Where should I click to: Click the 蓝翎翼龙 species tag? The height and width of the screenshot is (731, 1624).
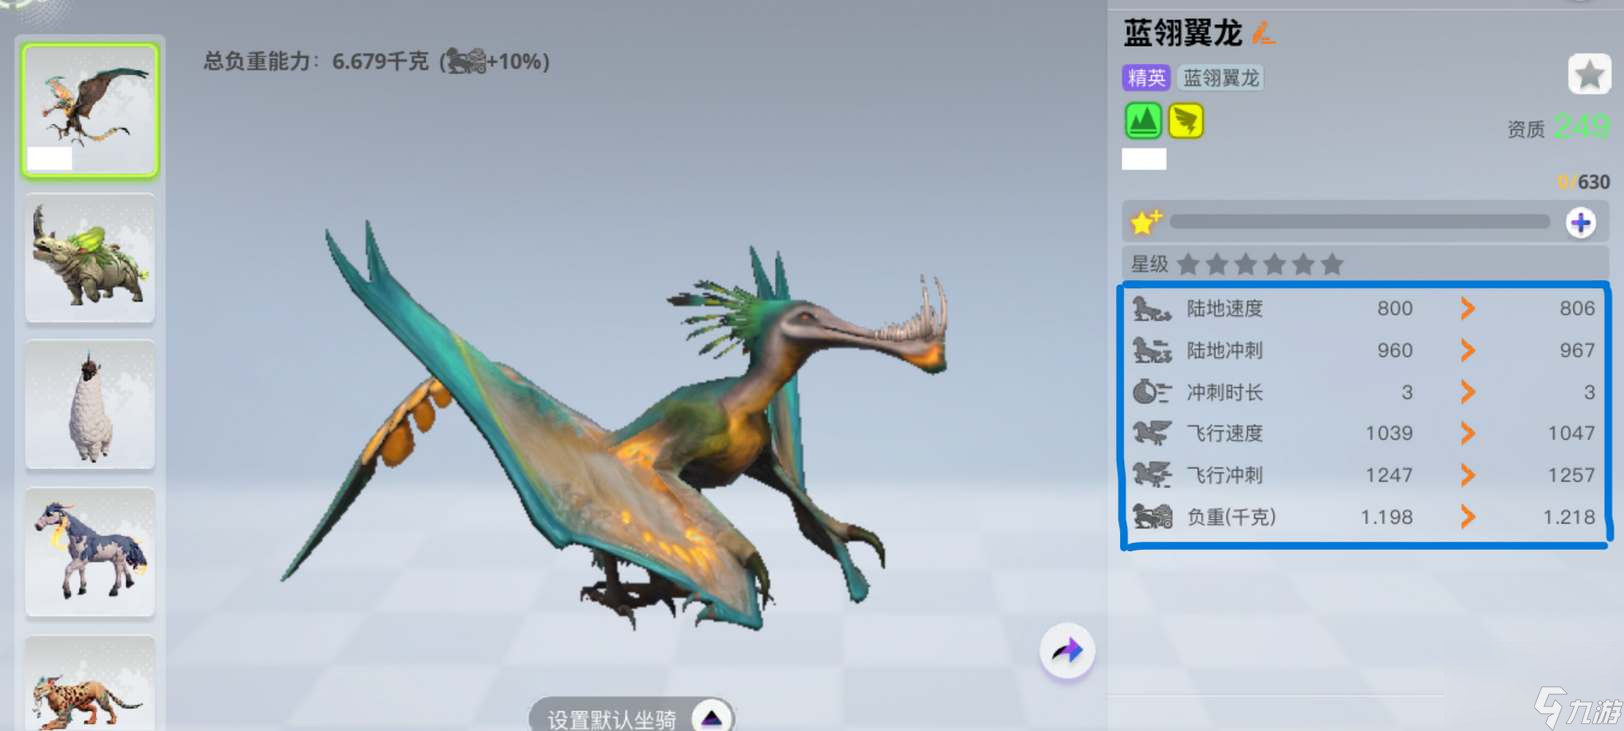click(x=1220, y=78)
